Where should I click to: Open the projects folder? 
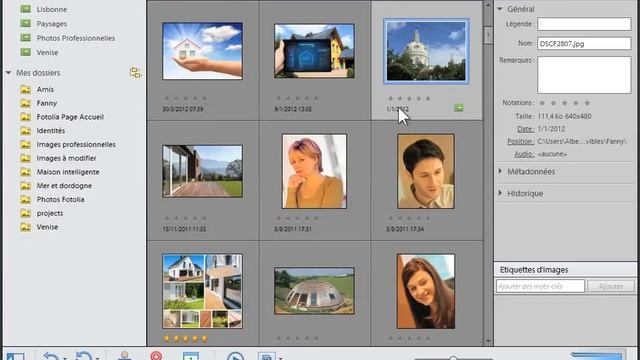(x=50, y=213)
